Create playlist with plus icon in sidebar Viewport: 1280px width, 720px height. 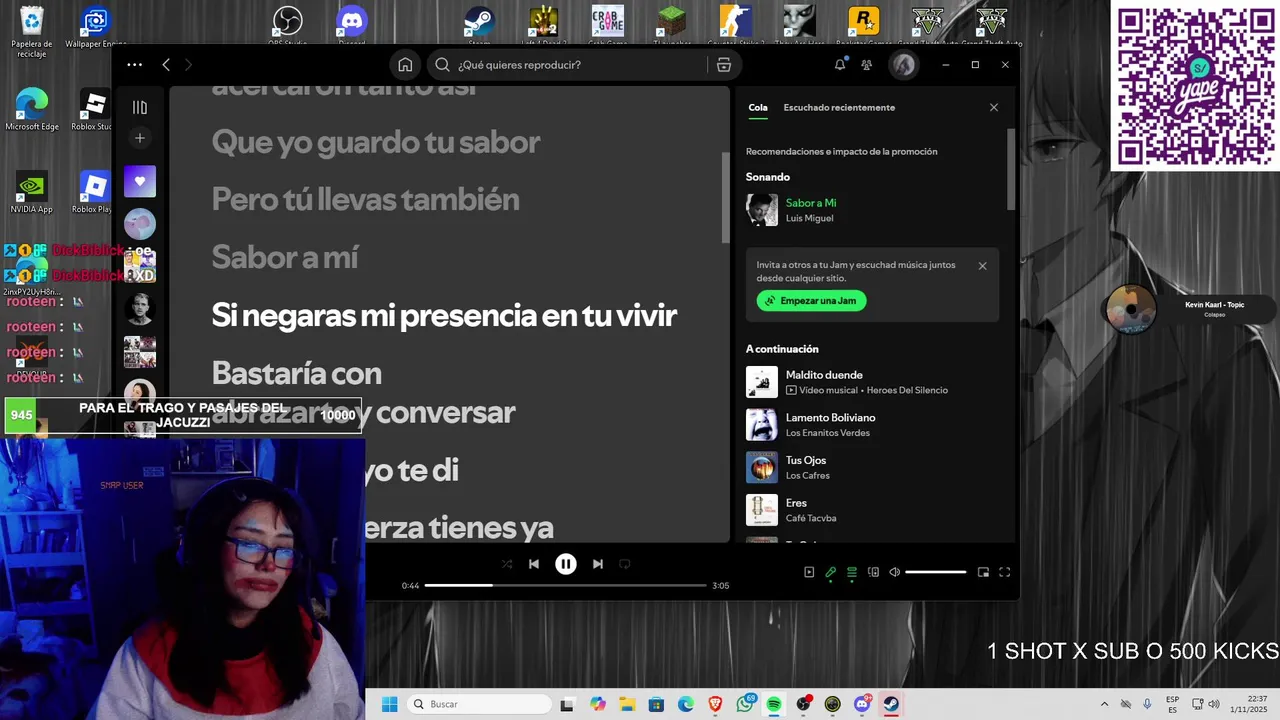[x=140, y=138]
